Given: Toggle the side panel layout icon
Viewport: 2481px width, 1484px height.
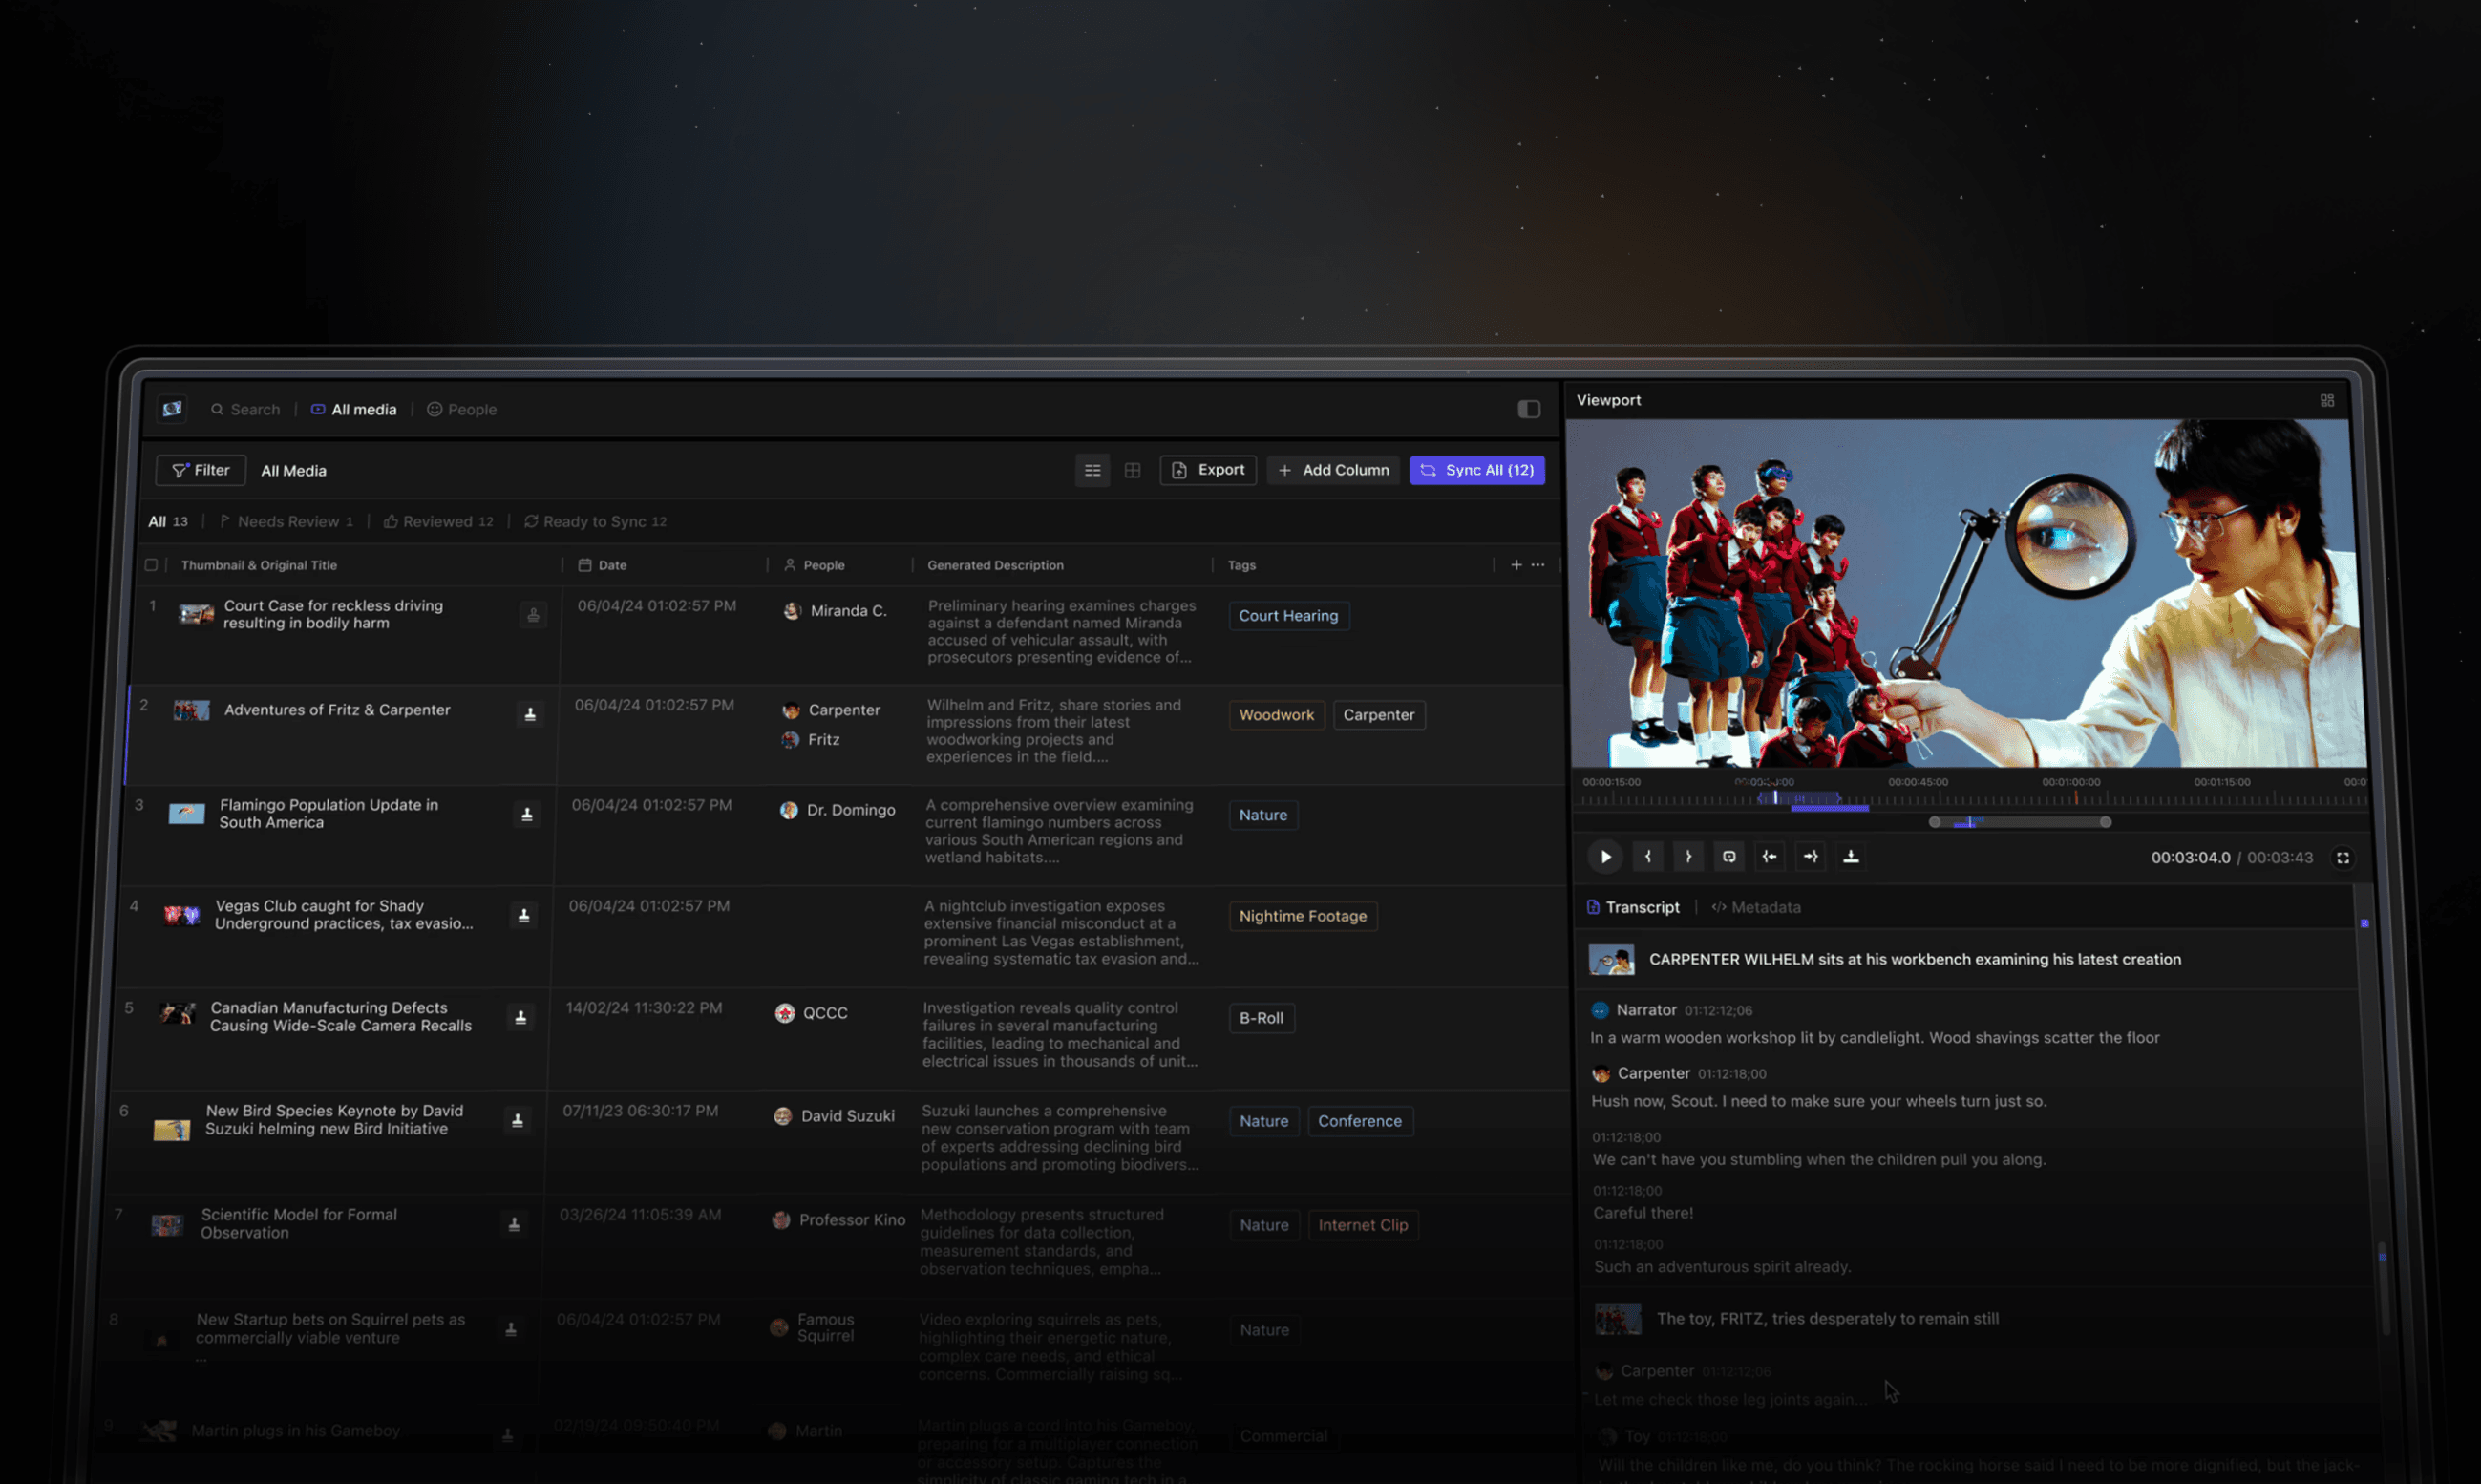Looking at the screenshot, I should click(1529, 409).
